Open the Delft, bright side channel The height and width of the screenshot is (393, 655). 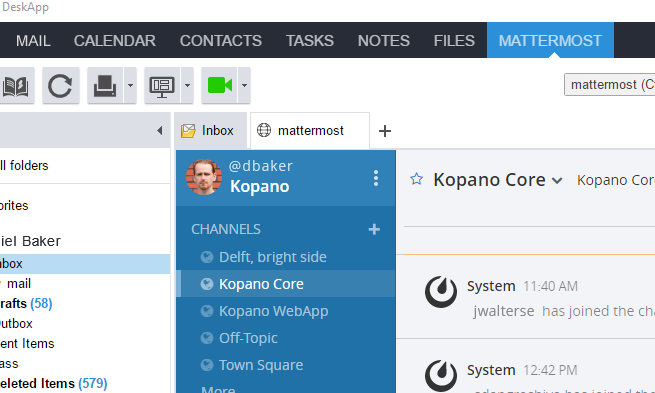[272, 257]
